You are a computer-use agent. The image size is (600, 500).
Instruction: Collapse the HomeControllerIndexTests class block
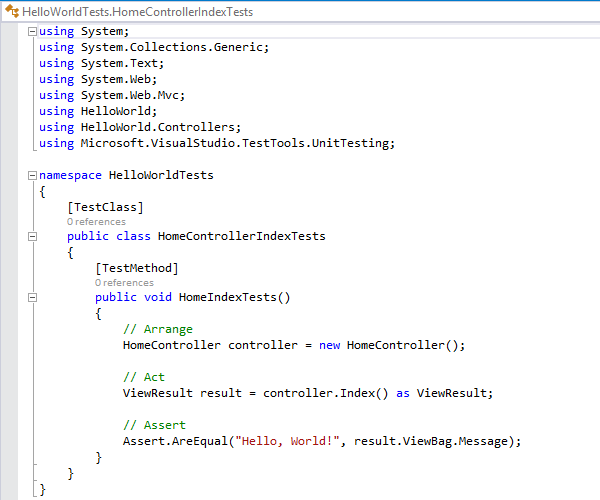[33, 236]
